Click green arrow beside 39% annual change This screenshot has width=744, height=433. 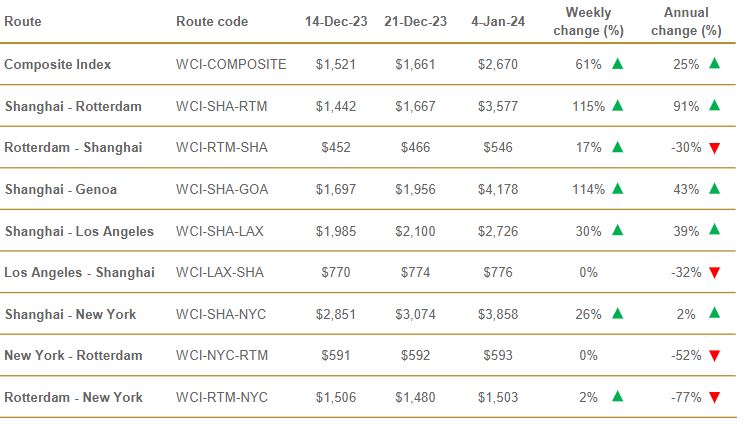tap(715, 230)
